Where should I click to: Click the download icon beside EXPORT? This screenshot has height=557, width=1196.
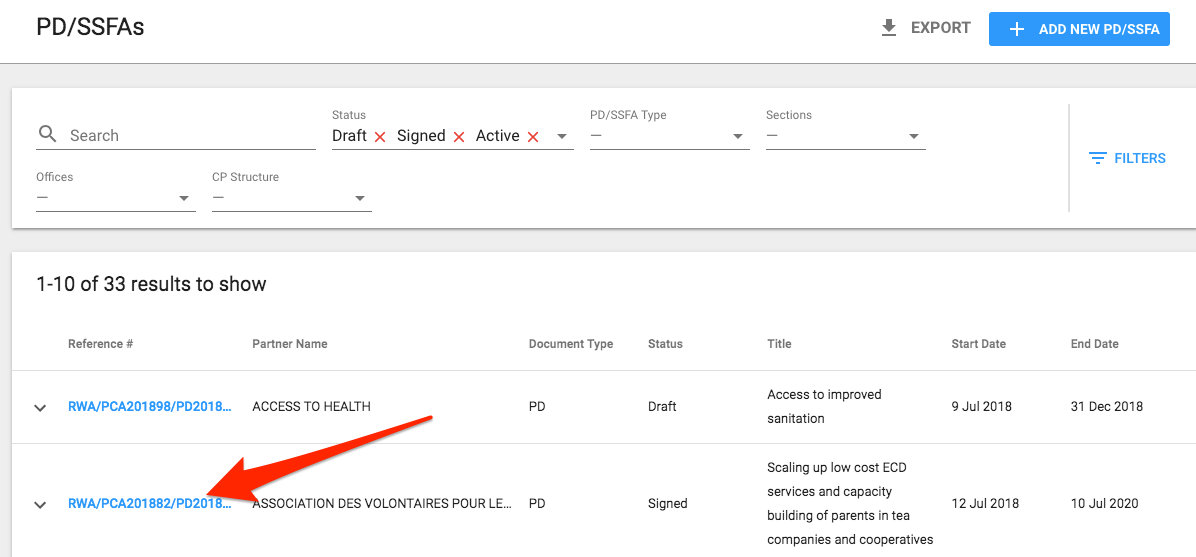889,28
